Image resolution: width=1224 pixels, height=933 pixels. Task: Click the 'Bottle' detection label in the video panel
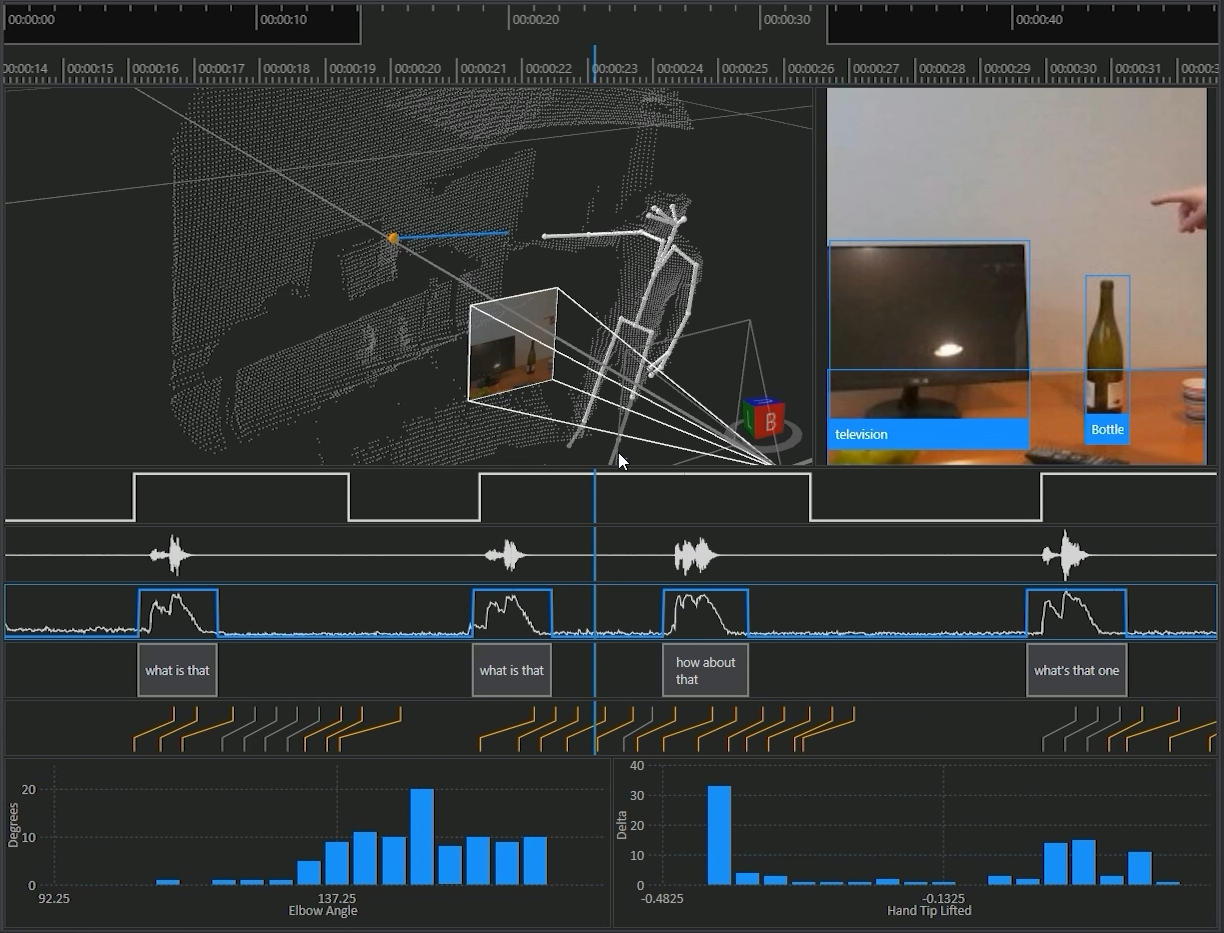1107,429
